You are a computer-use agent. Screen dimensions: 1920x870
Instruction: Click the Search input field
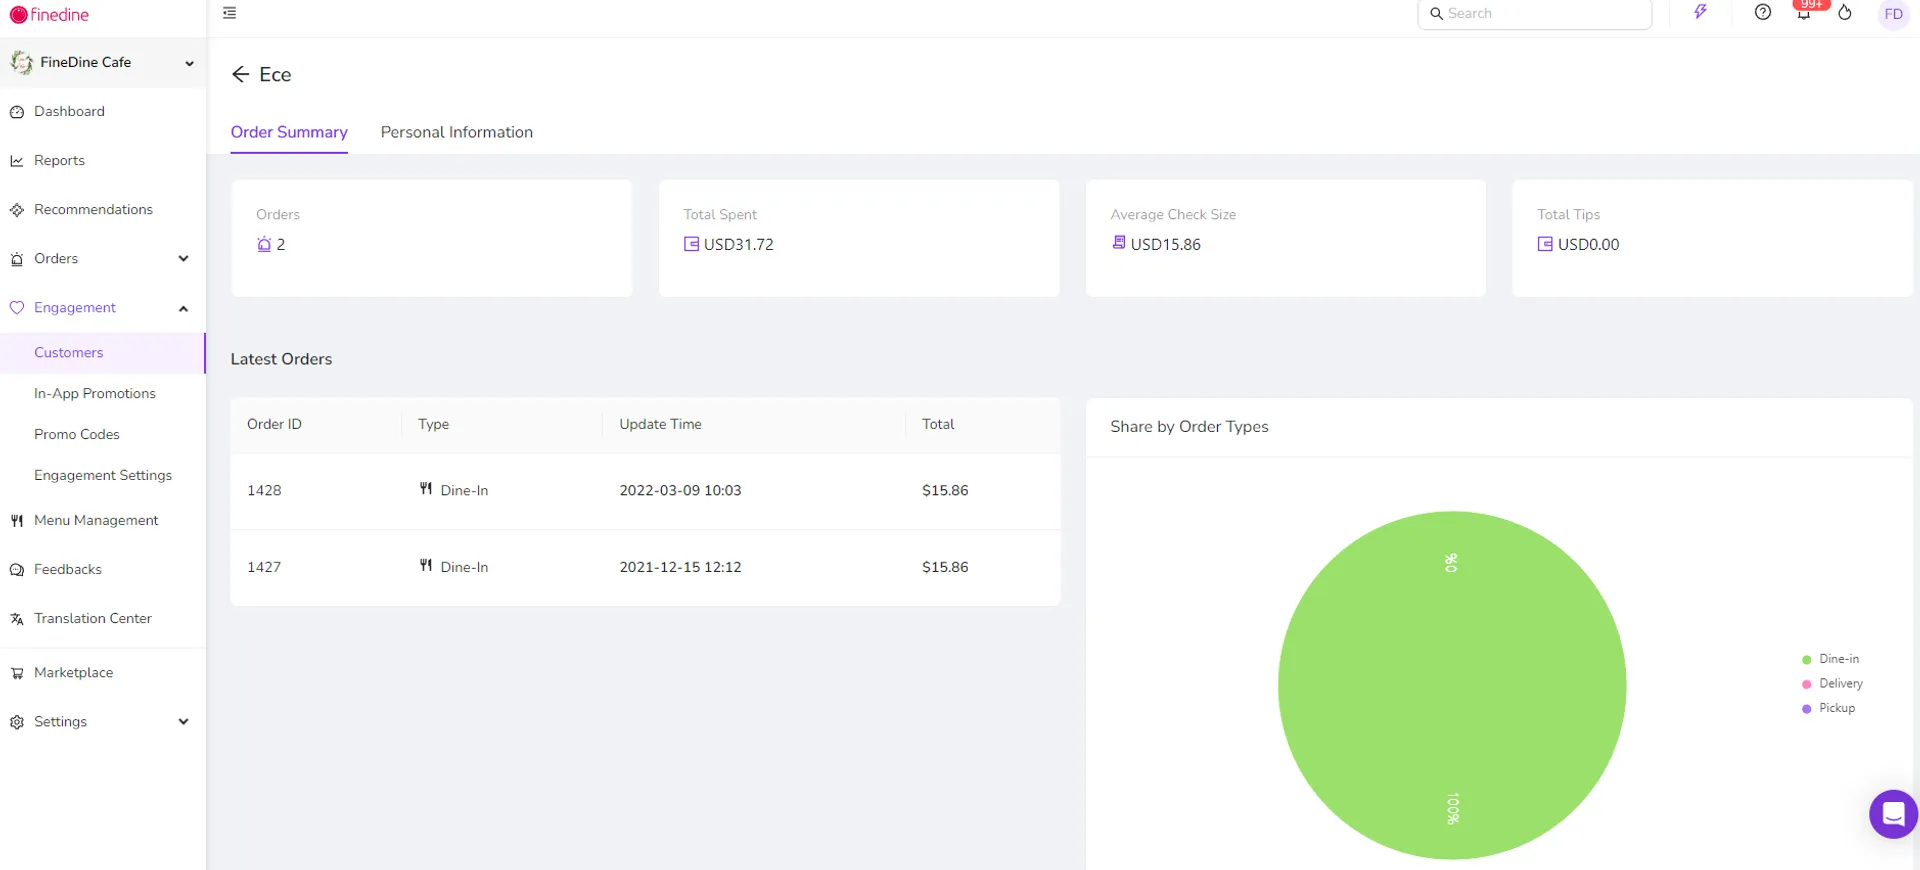click(1534, 14)
